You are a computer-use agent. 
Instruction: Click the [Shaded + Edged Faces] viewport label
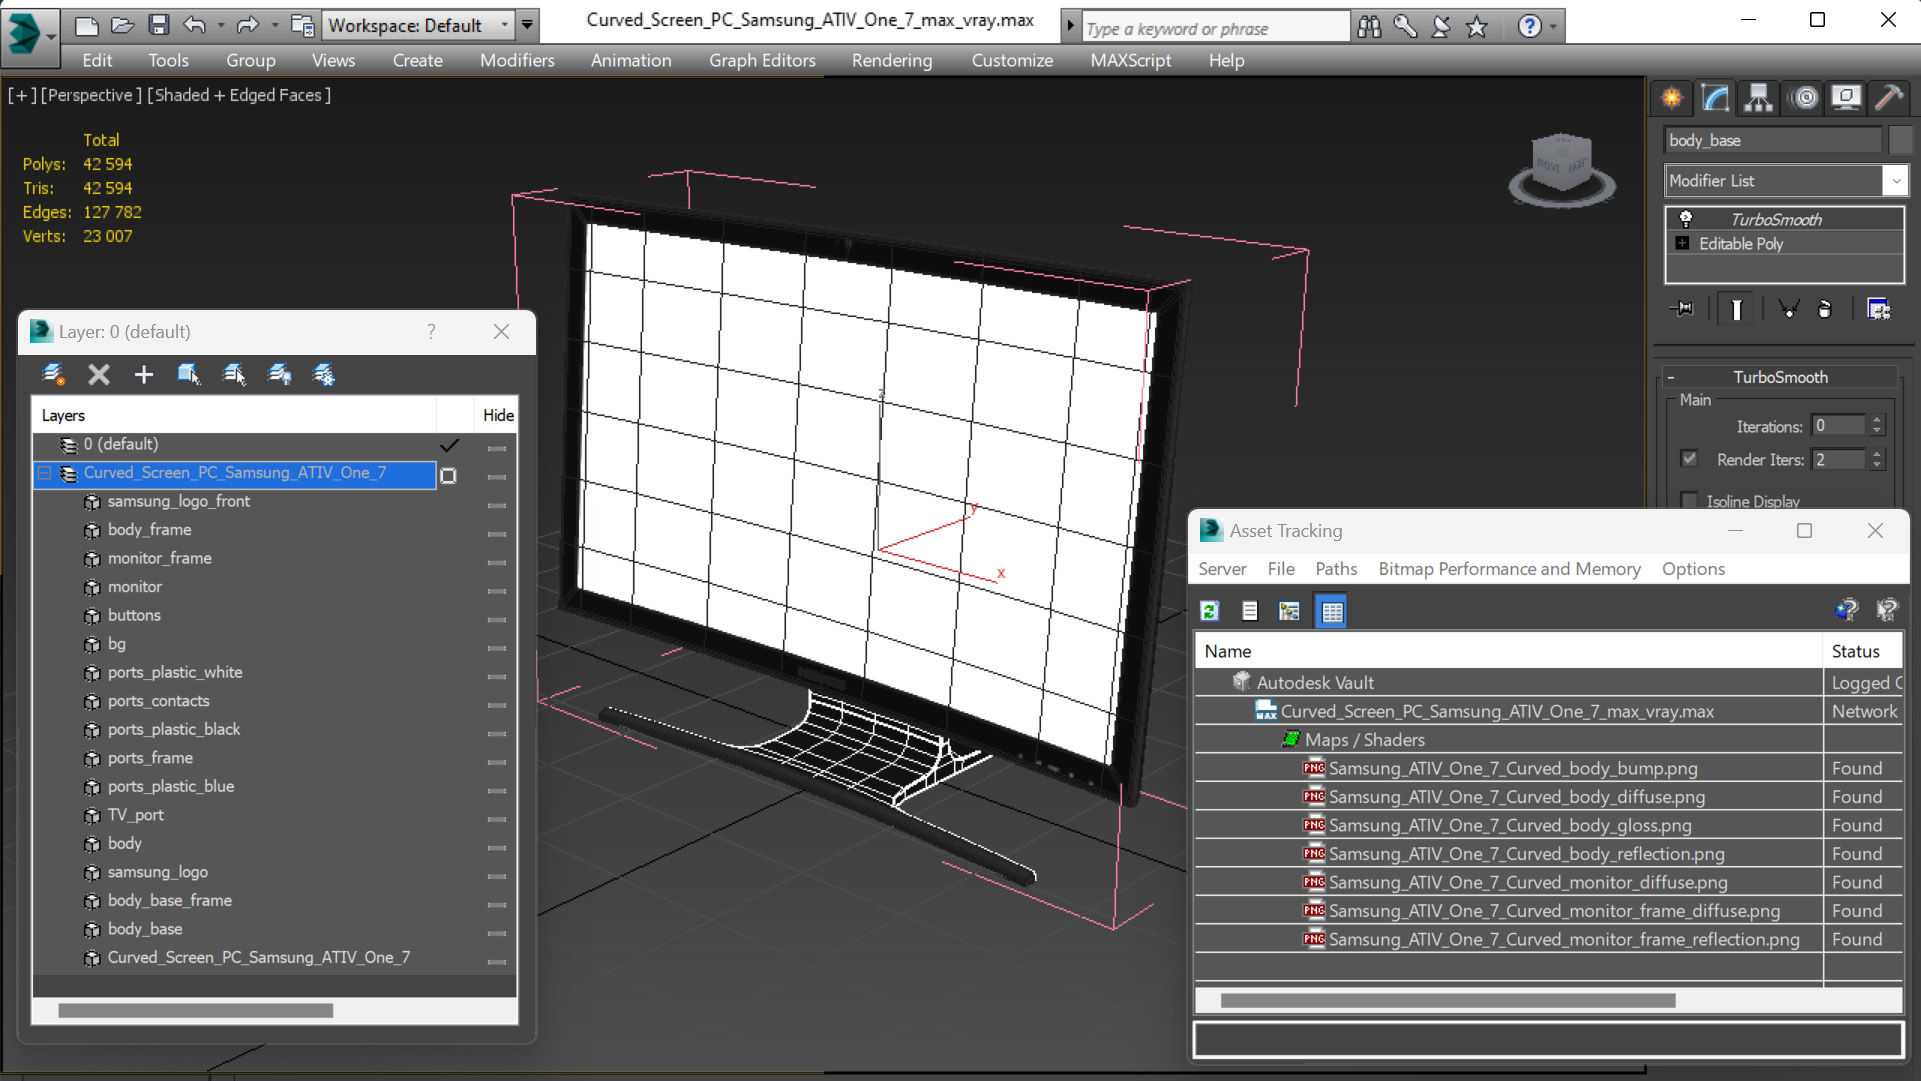[x=239, y=95]
